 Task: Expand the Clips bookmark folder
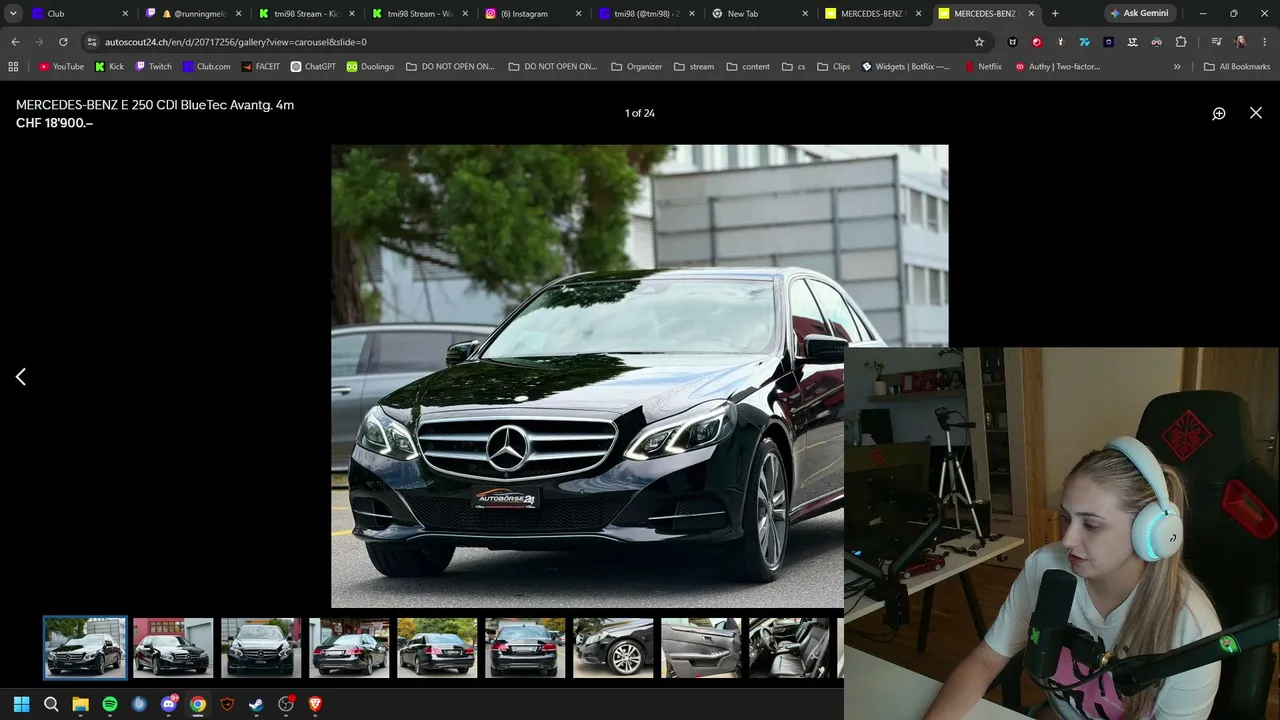833,67
